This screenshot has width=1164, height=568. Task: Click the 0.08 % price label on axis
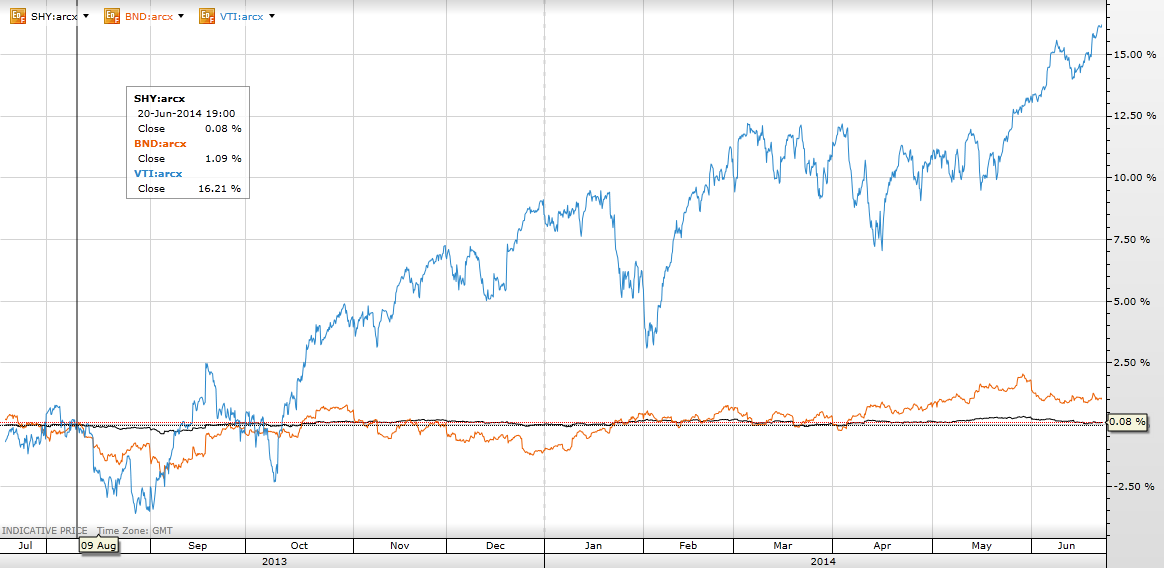click(x=1126, y=422)
